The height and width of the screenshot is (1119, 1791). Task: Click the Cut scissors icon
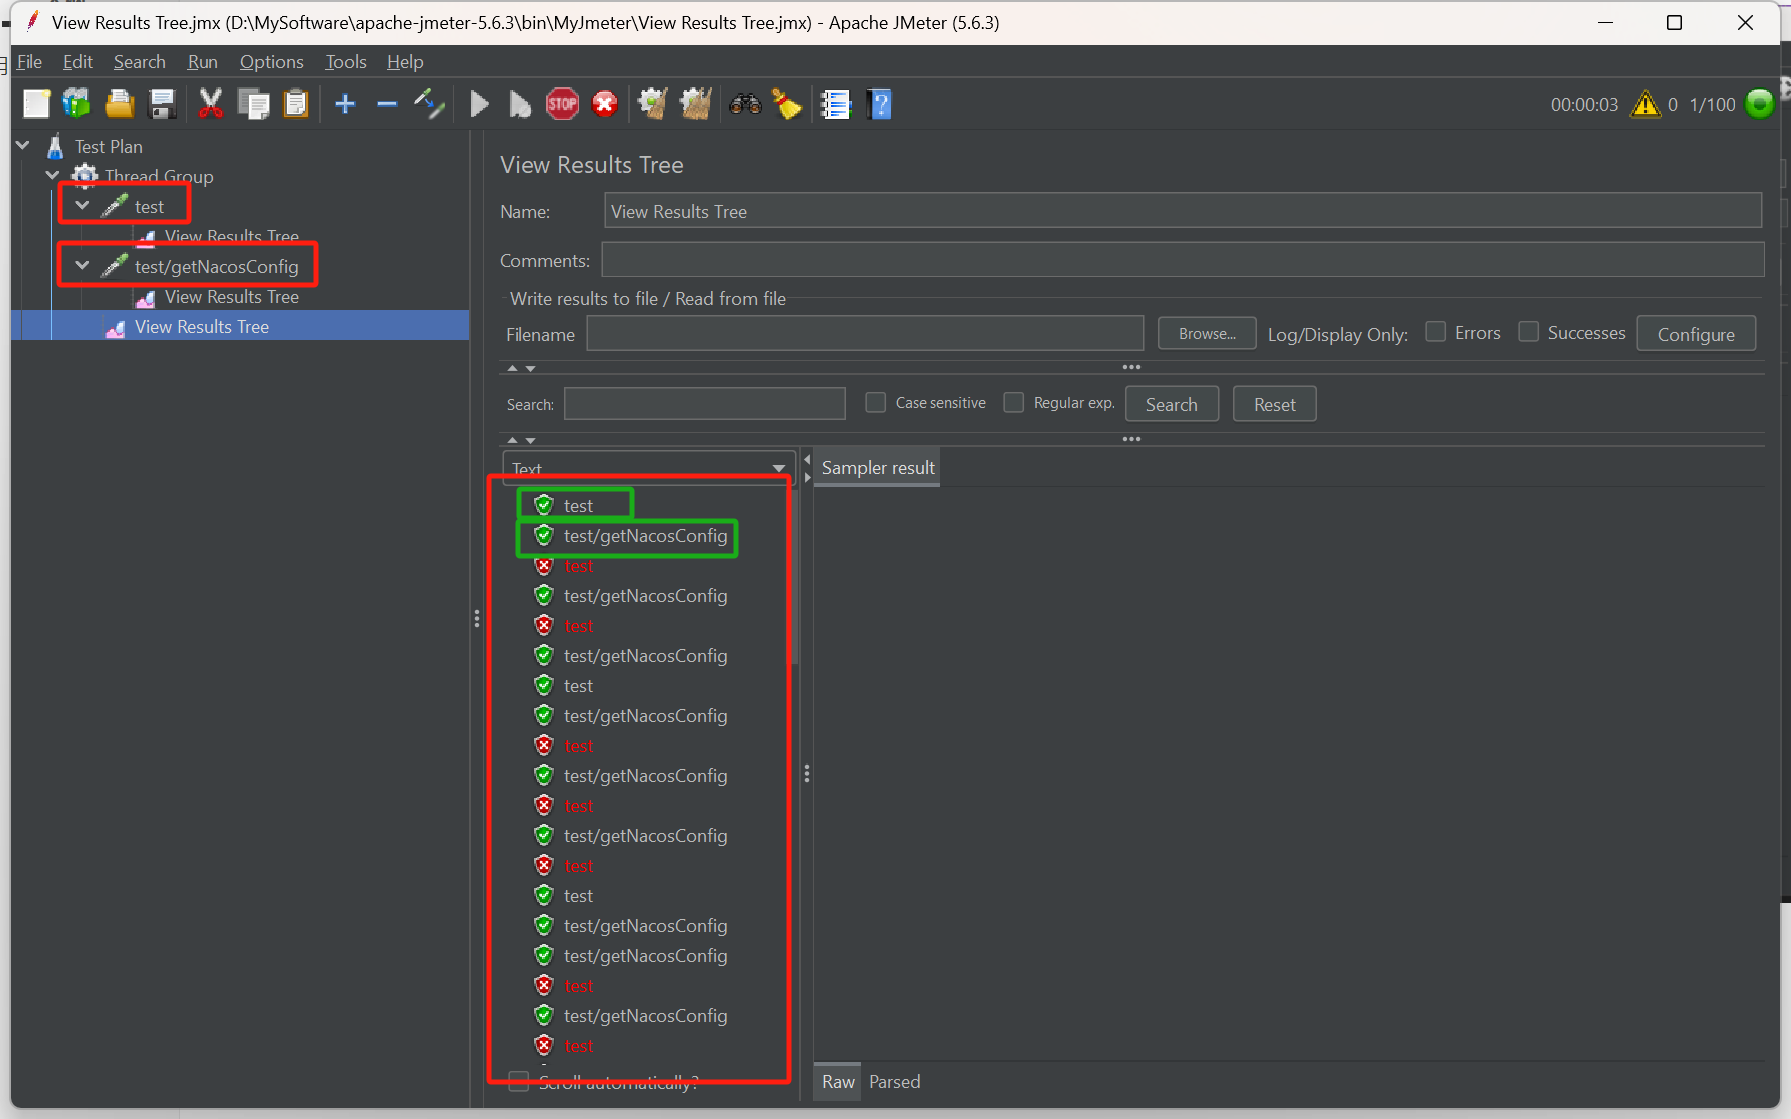210,104
